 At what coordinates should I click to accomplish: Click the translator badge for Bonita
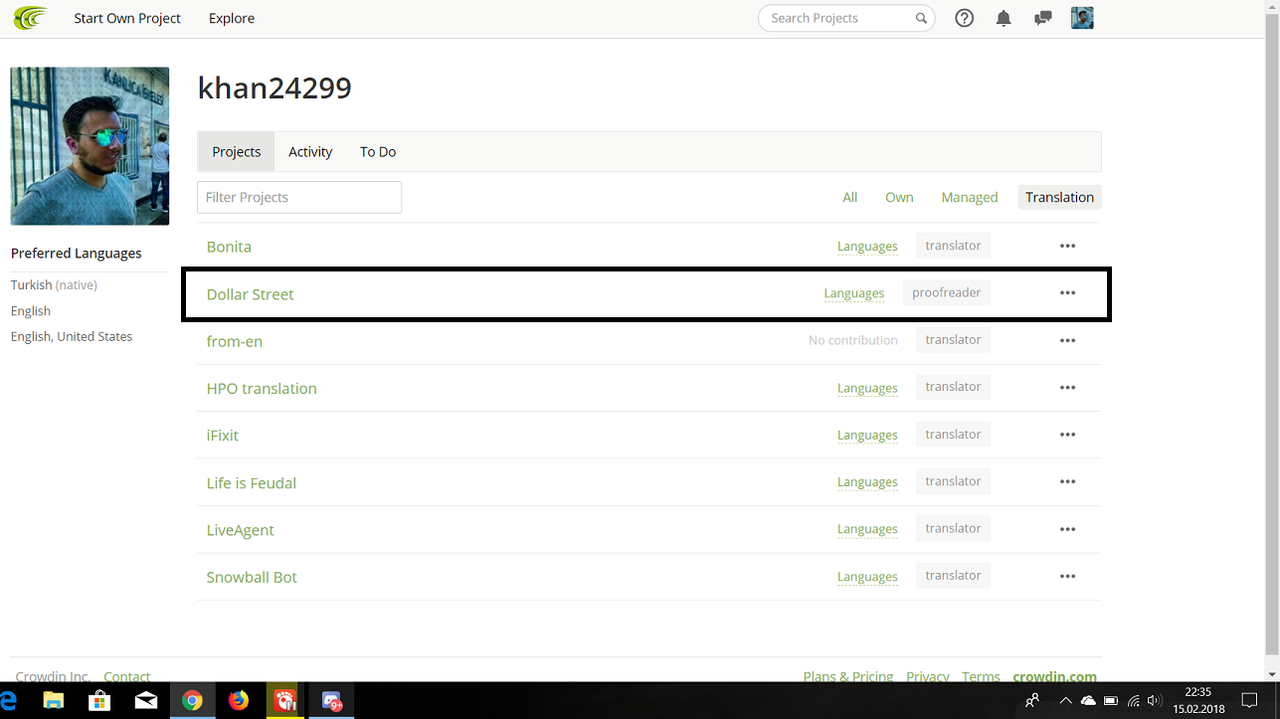click(x=953, y=245)
